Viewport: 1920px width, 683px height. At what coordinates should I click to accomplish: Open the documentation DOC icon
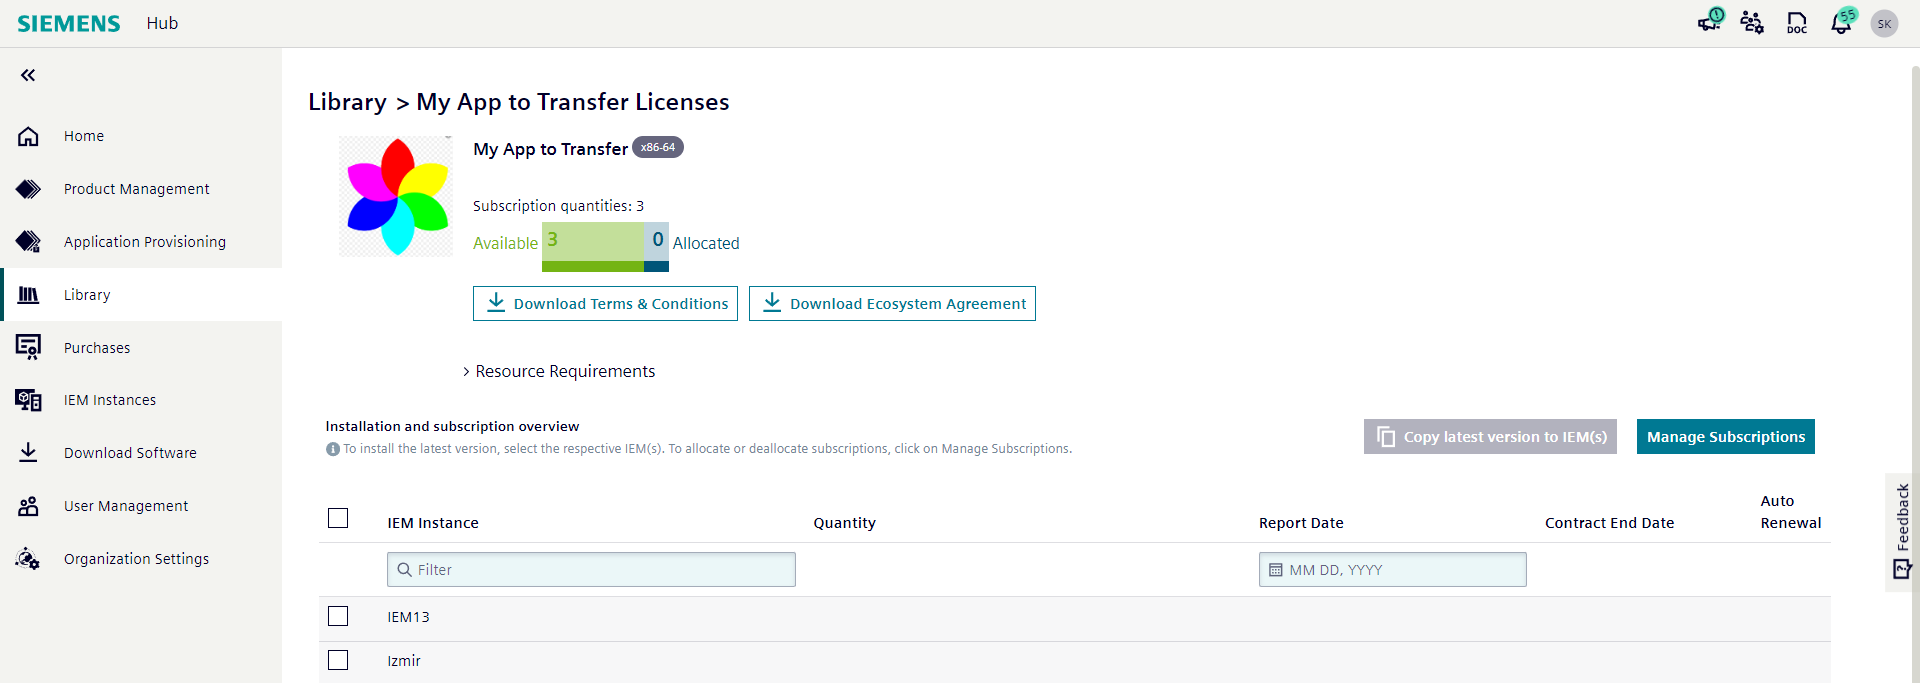1797,22
